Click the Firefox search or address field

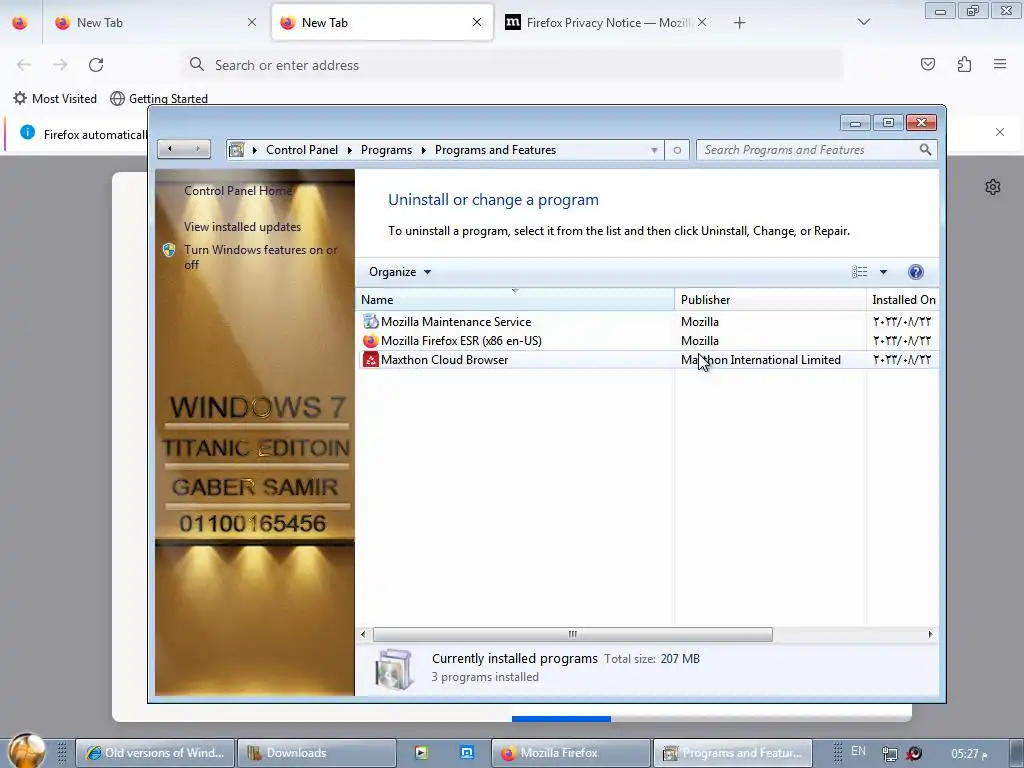[512, 65]
